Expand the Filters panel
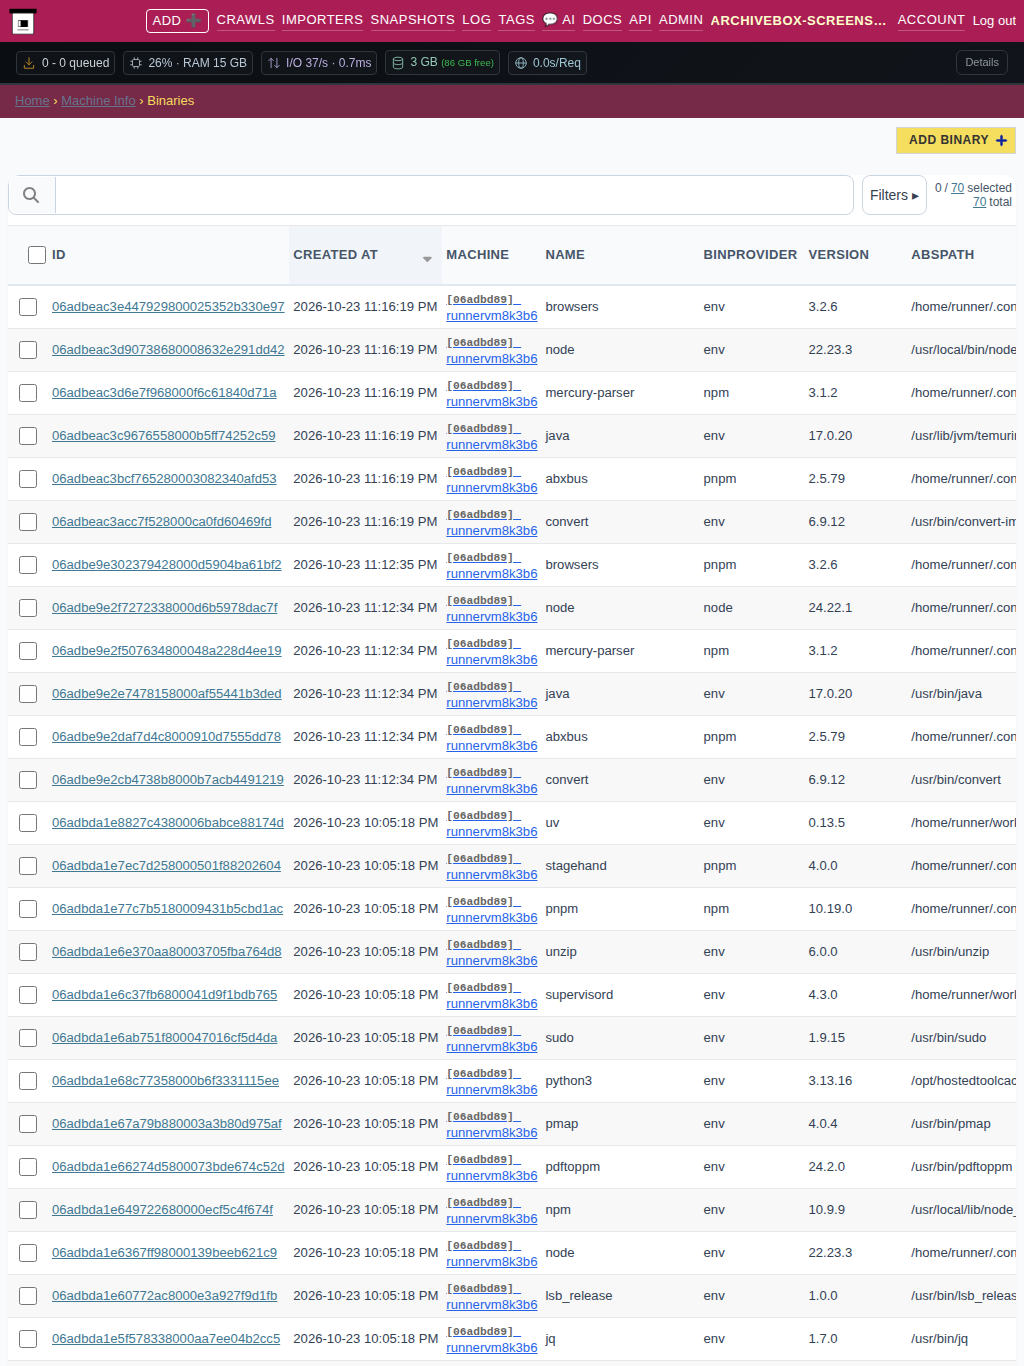Viewport: 1024px width, 1366px height. (894, 195)
